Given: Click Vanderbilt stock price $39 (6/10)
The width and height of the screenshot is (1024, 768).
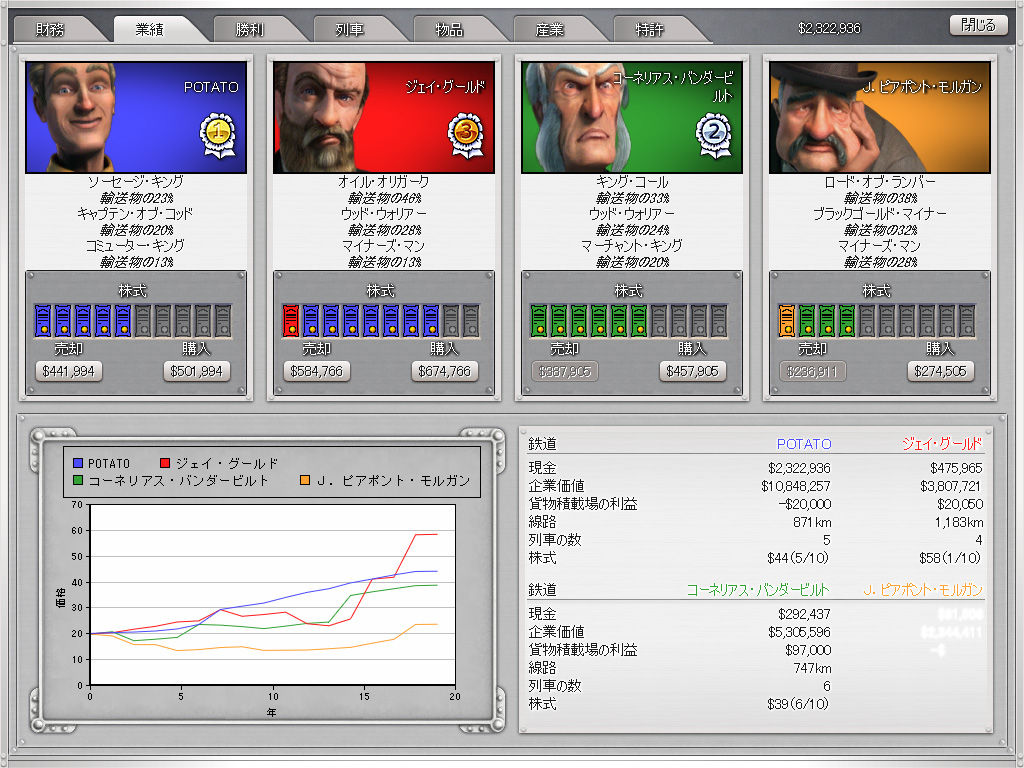Looking at the screenshot, I should (x=799, y=705).
